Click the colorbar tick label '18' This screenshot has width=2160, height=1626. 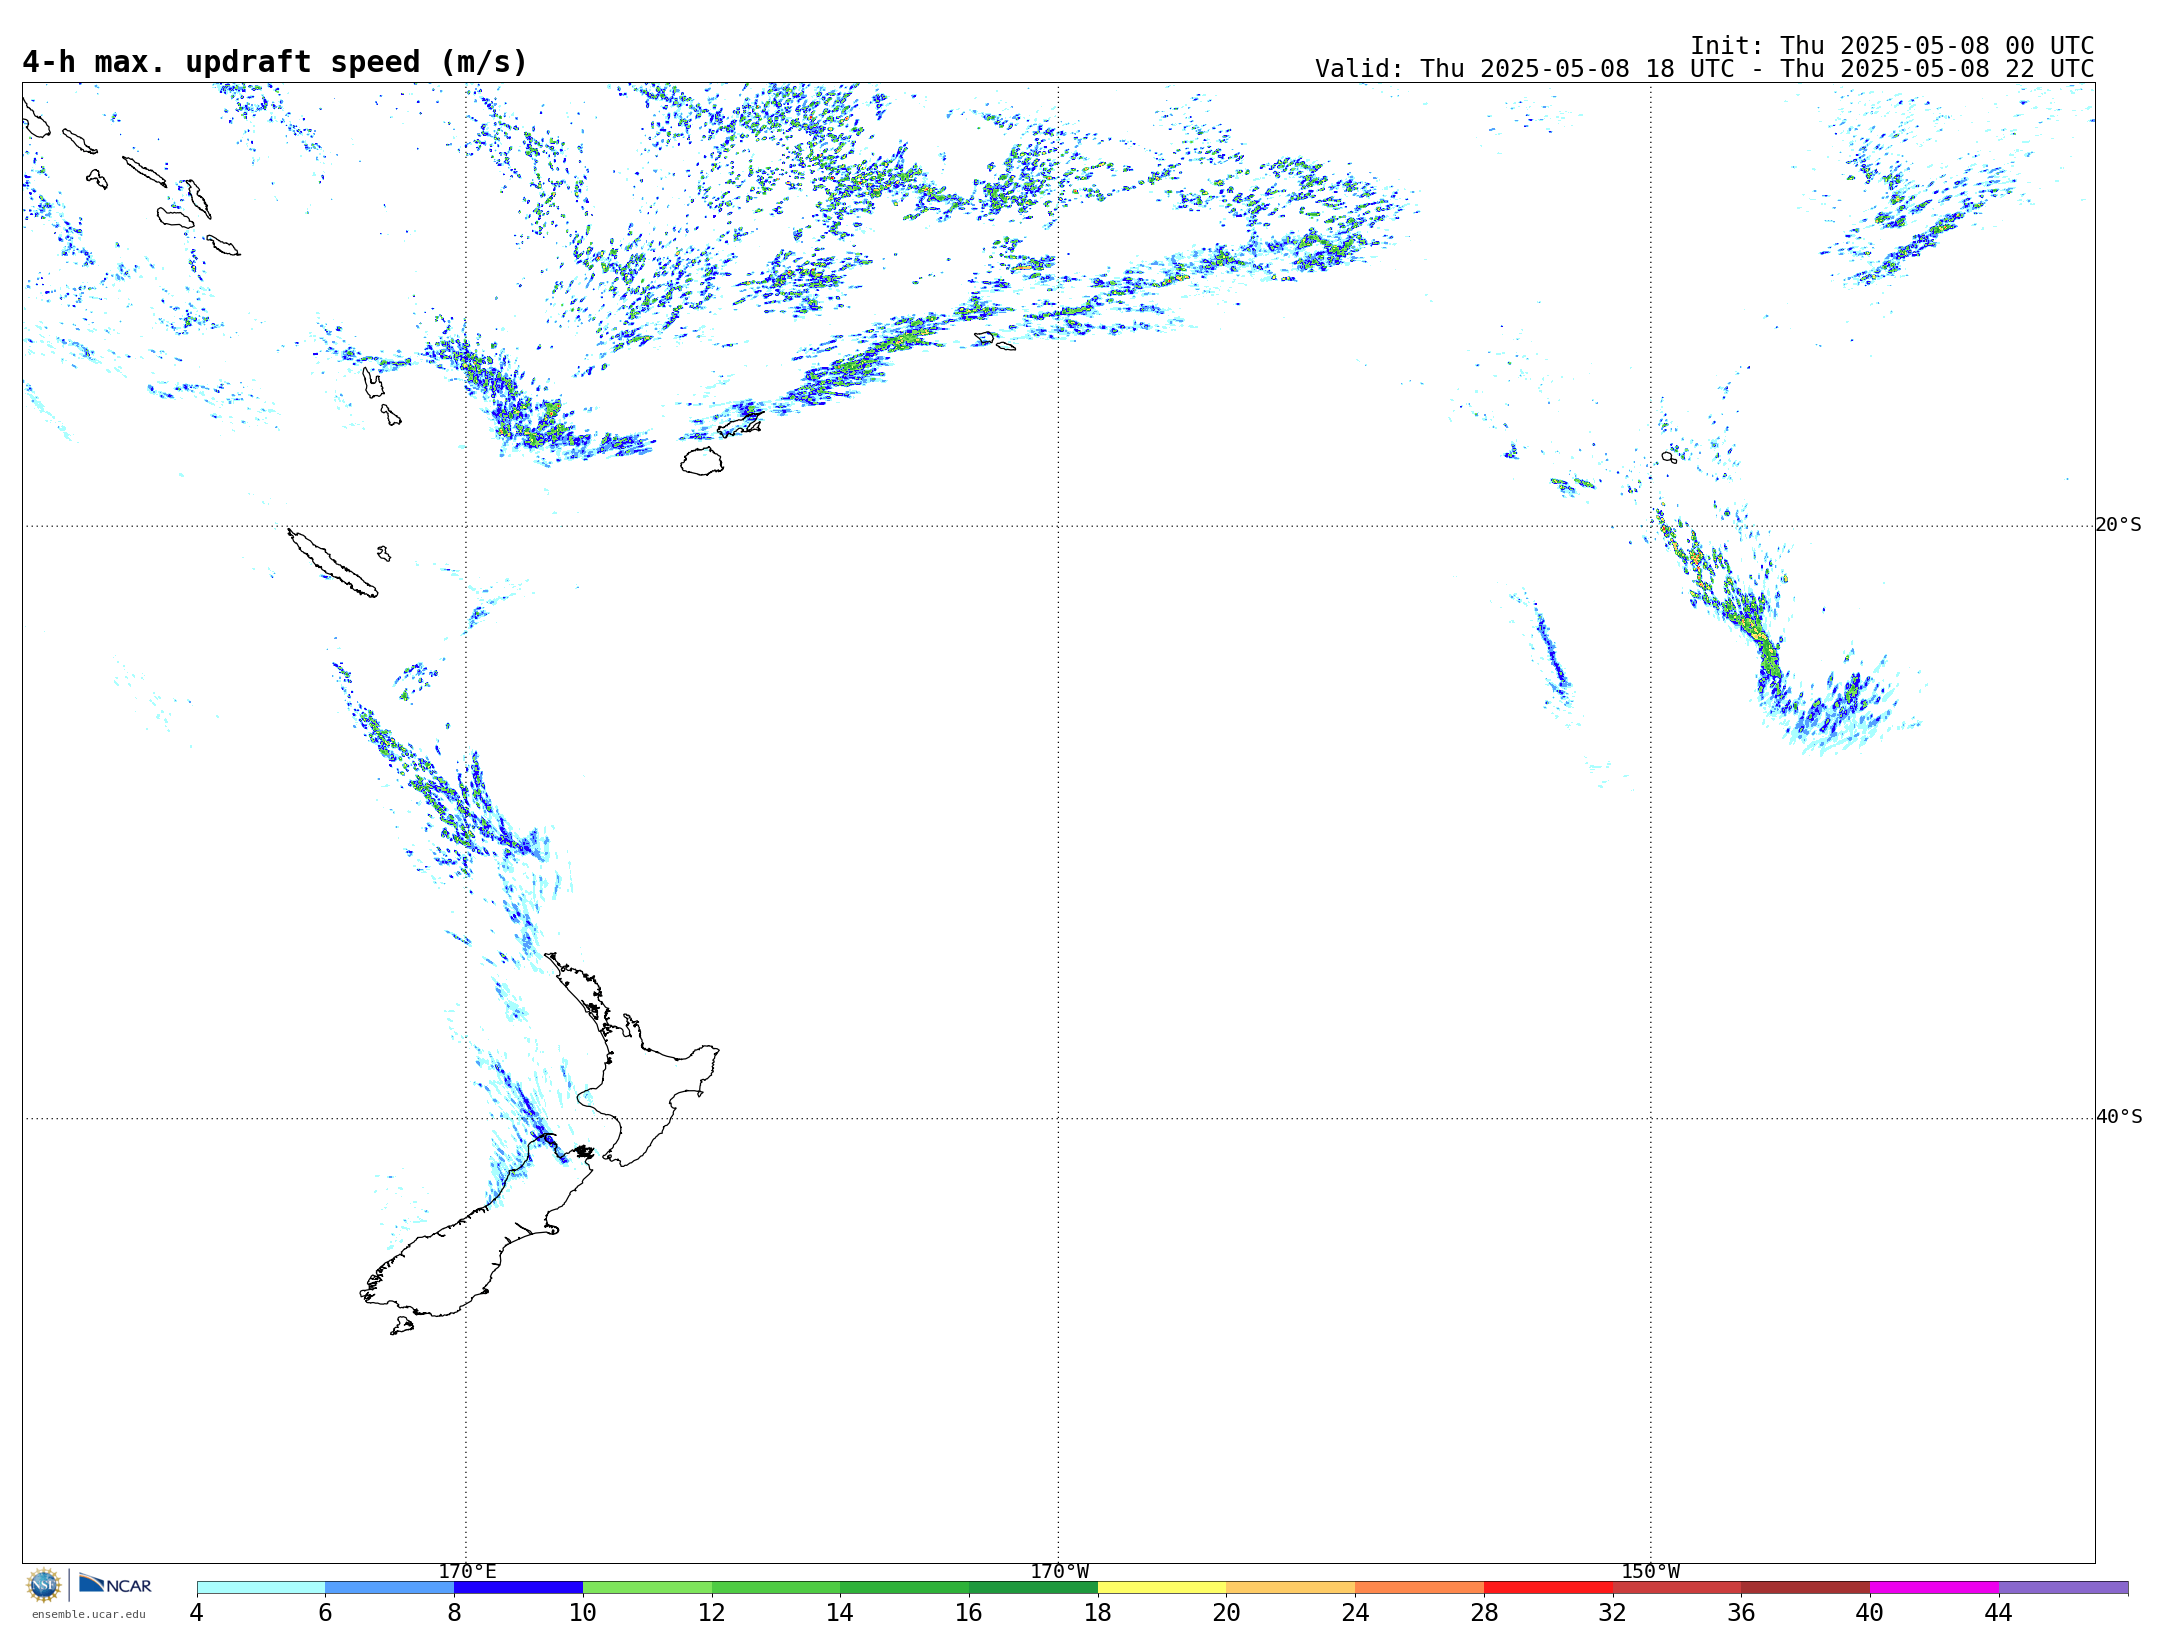tap(1098, 1613)
